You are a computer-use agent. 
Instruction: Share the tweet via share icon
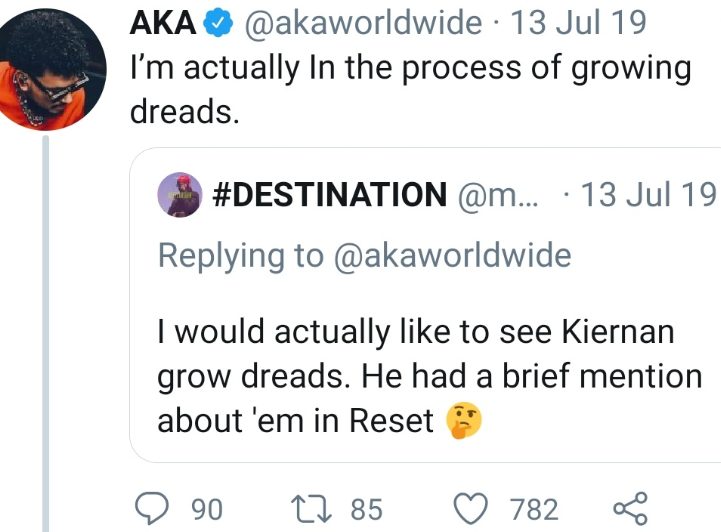pyautogui.click(x=631, y=509)
